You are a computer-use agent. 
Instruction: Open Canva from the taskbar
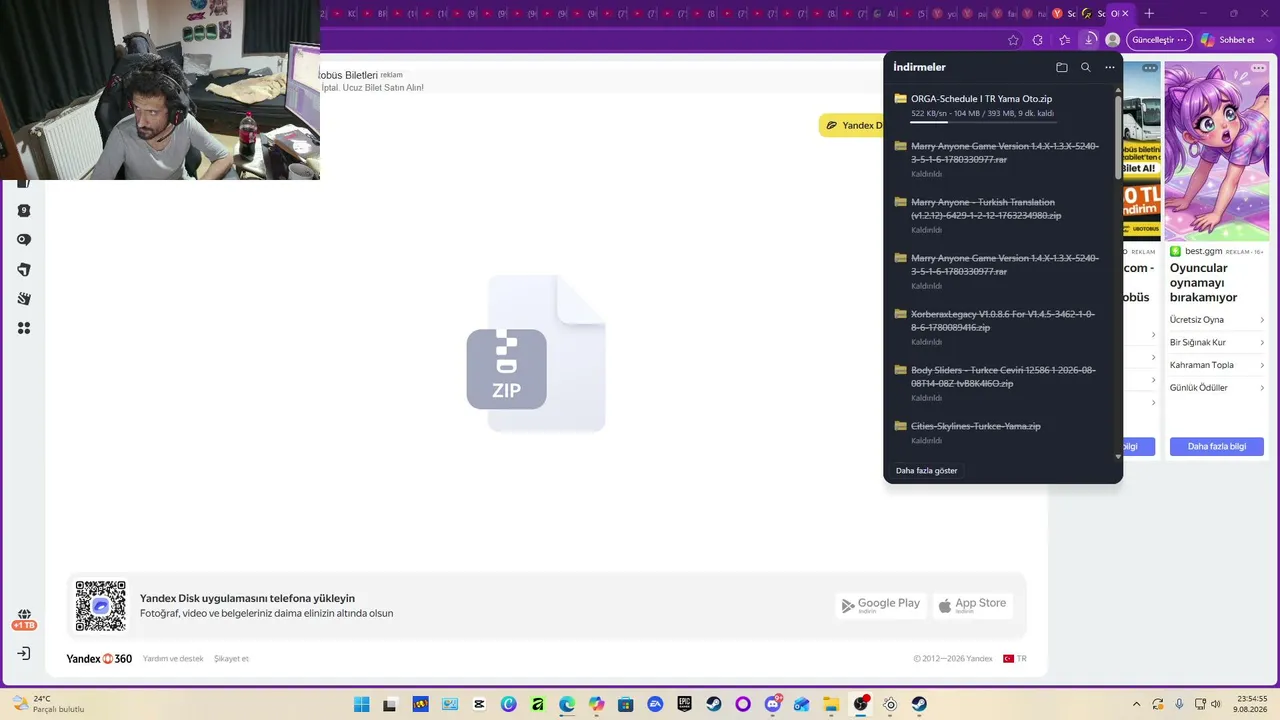click(x=509, y=704)
